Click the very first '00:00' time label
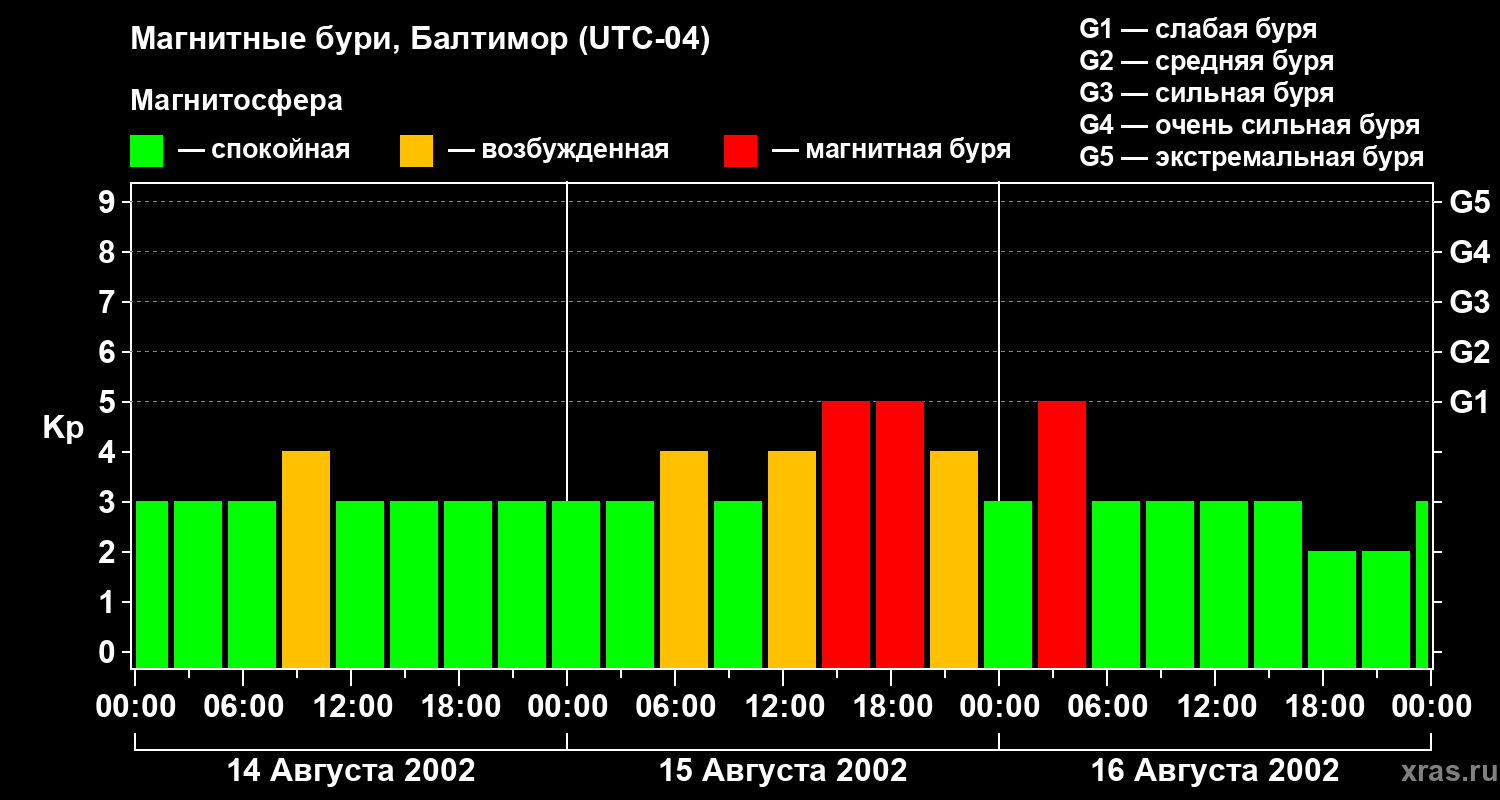 pyautogui.click(x=135, y=707)
